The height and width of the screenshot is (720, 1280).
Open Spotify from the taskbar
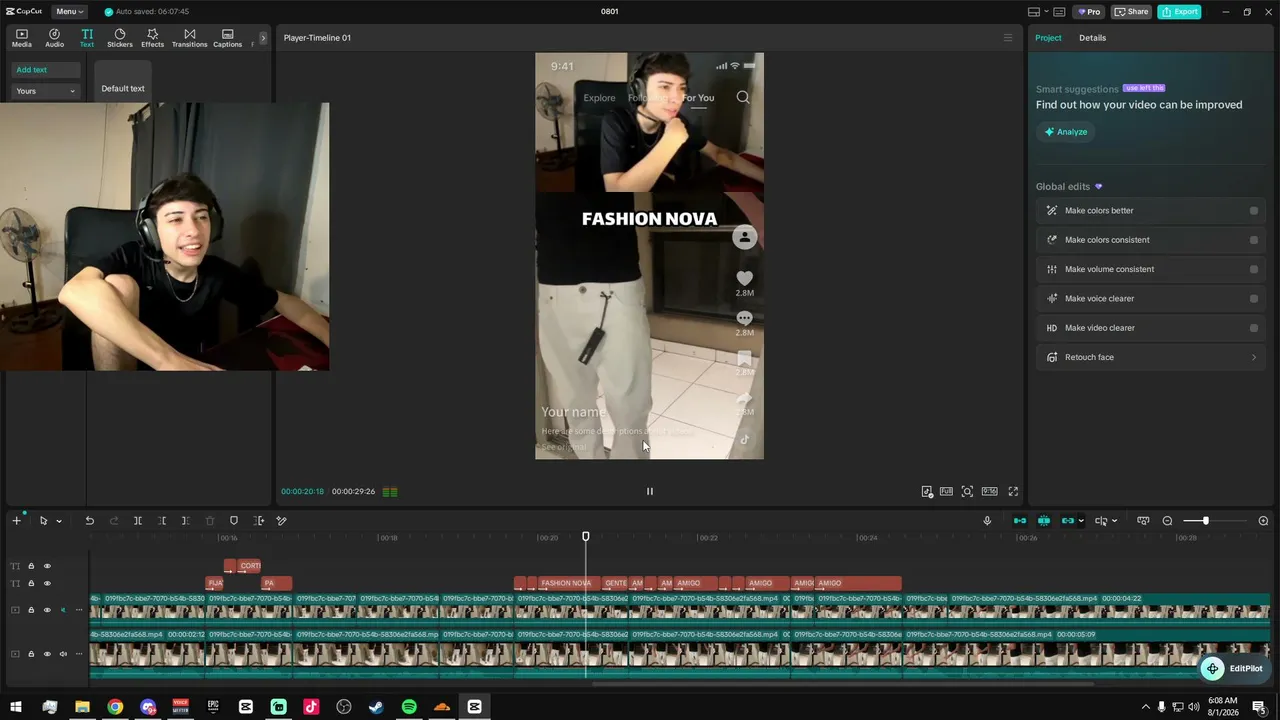(409, 707)
